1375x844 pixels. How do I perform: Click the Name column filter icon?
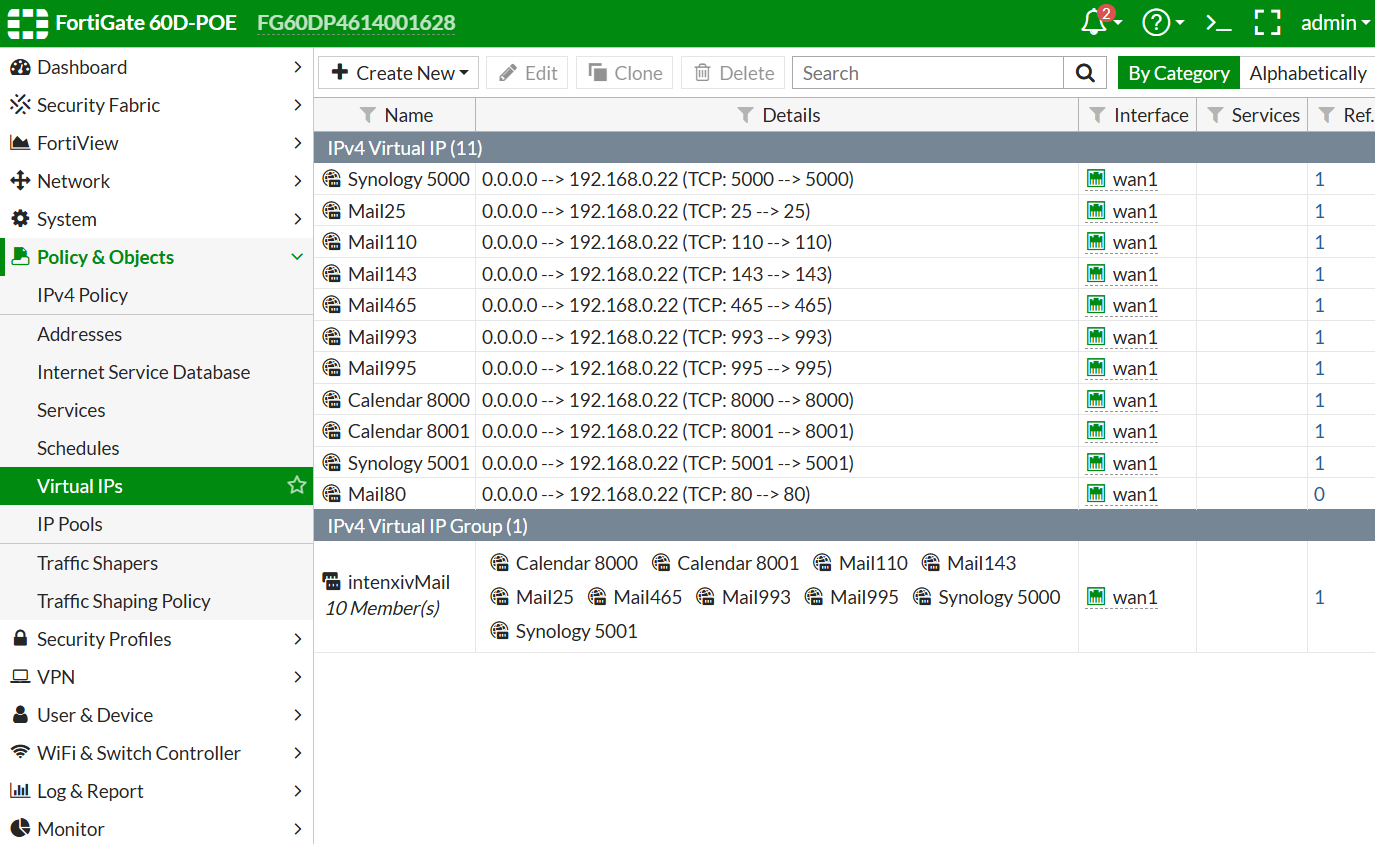pos(367,115)
